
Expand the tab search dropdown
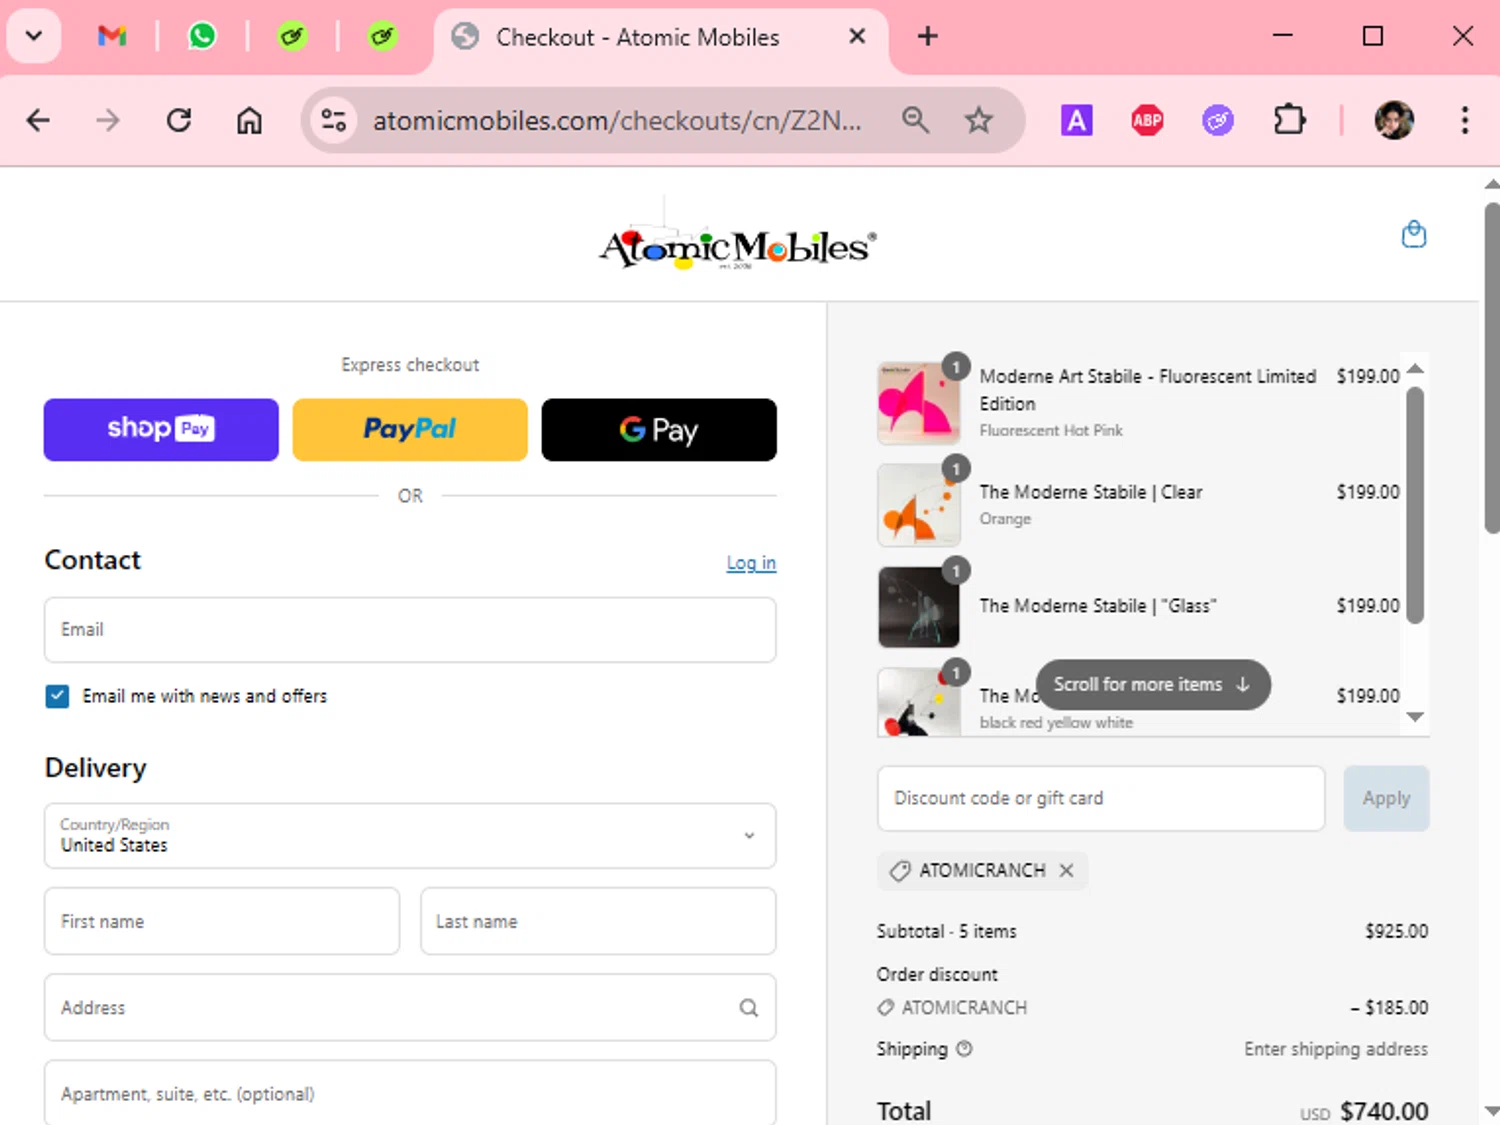pyautogui.click(x=34, y=36)
